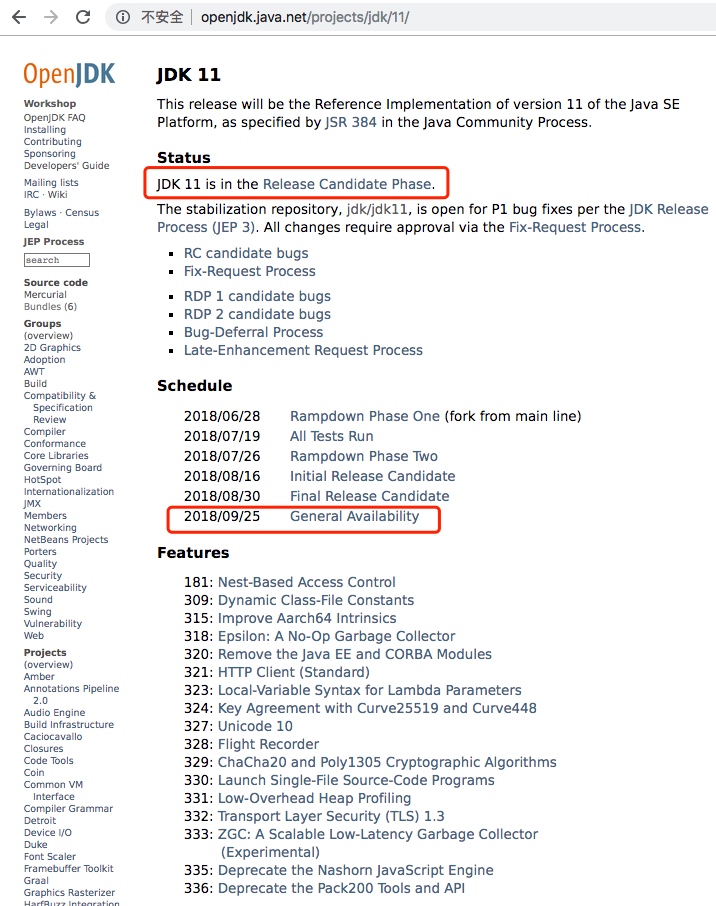Reload the page with the refresh icon

click(x=83, y=17)
